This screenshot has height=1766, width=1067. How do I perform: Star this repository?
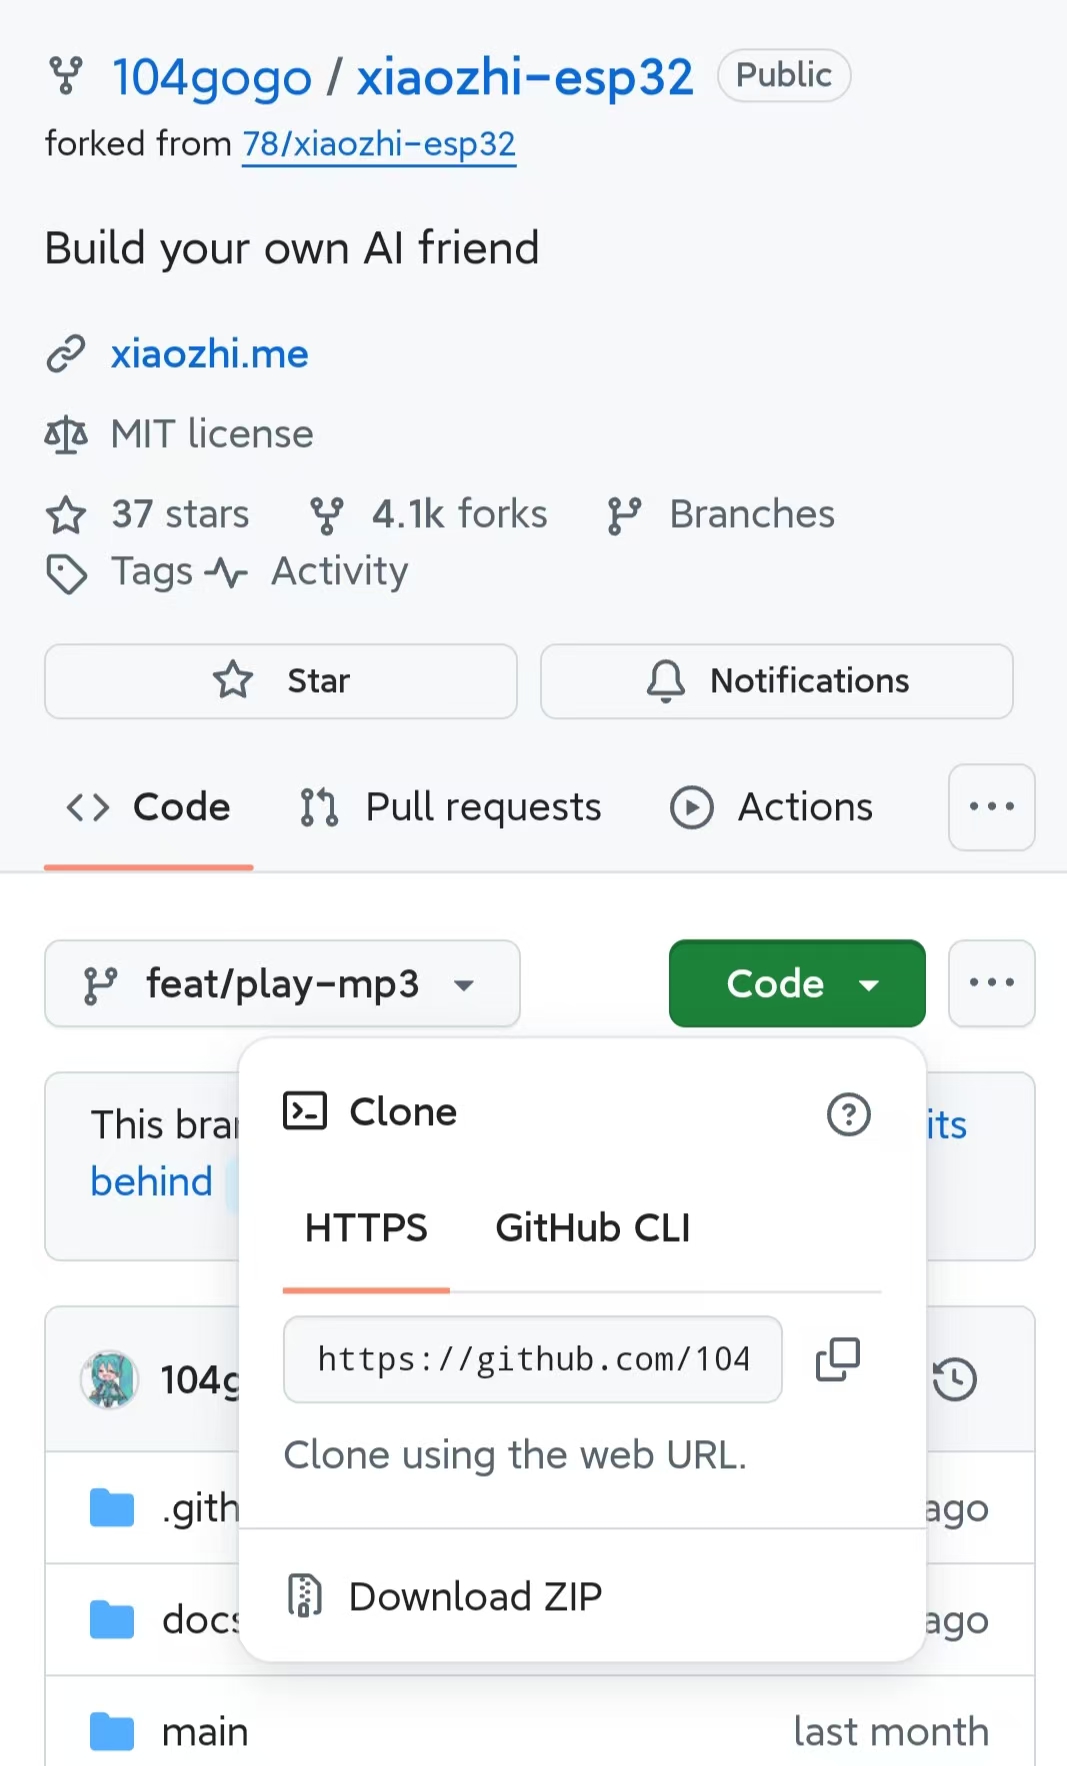point(281,681)
